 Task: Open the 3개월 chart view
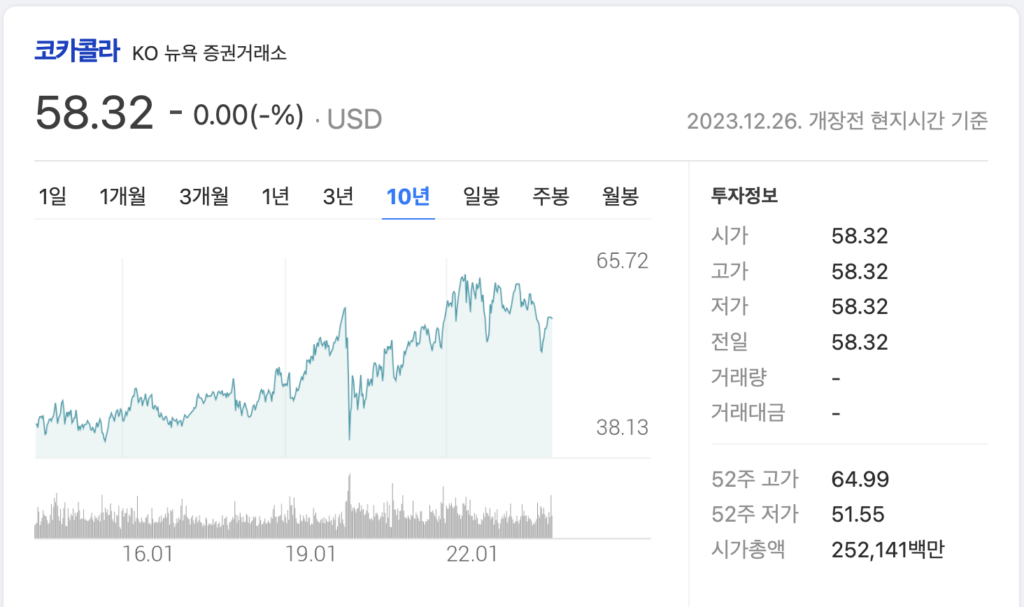[x=204, y=197]
